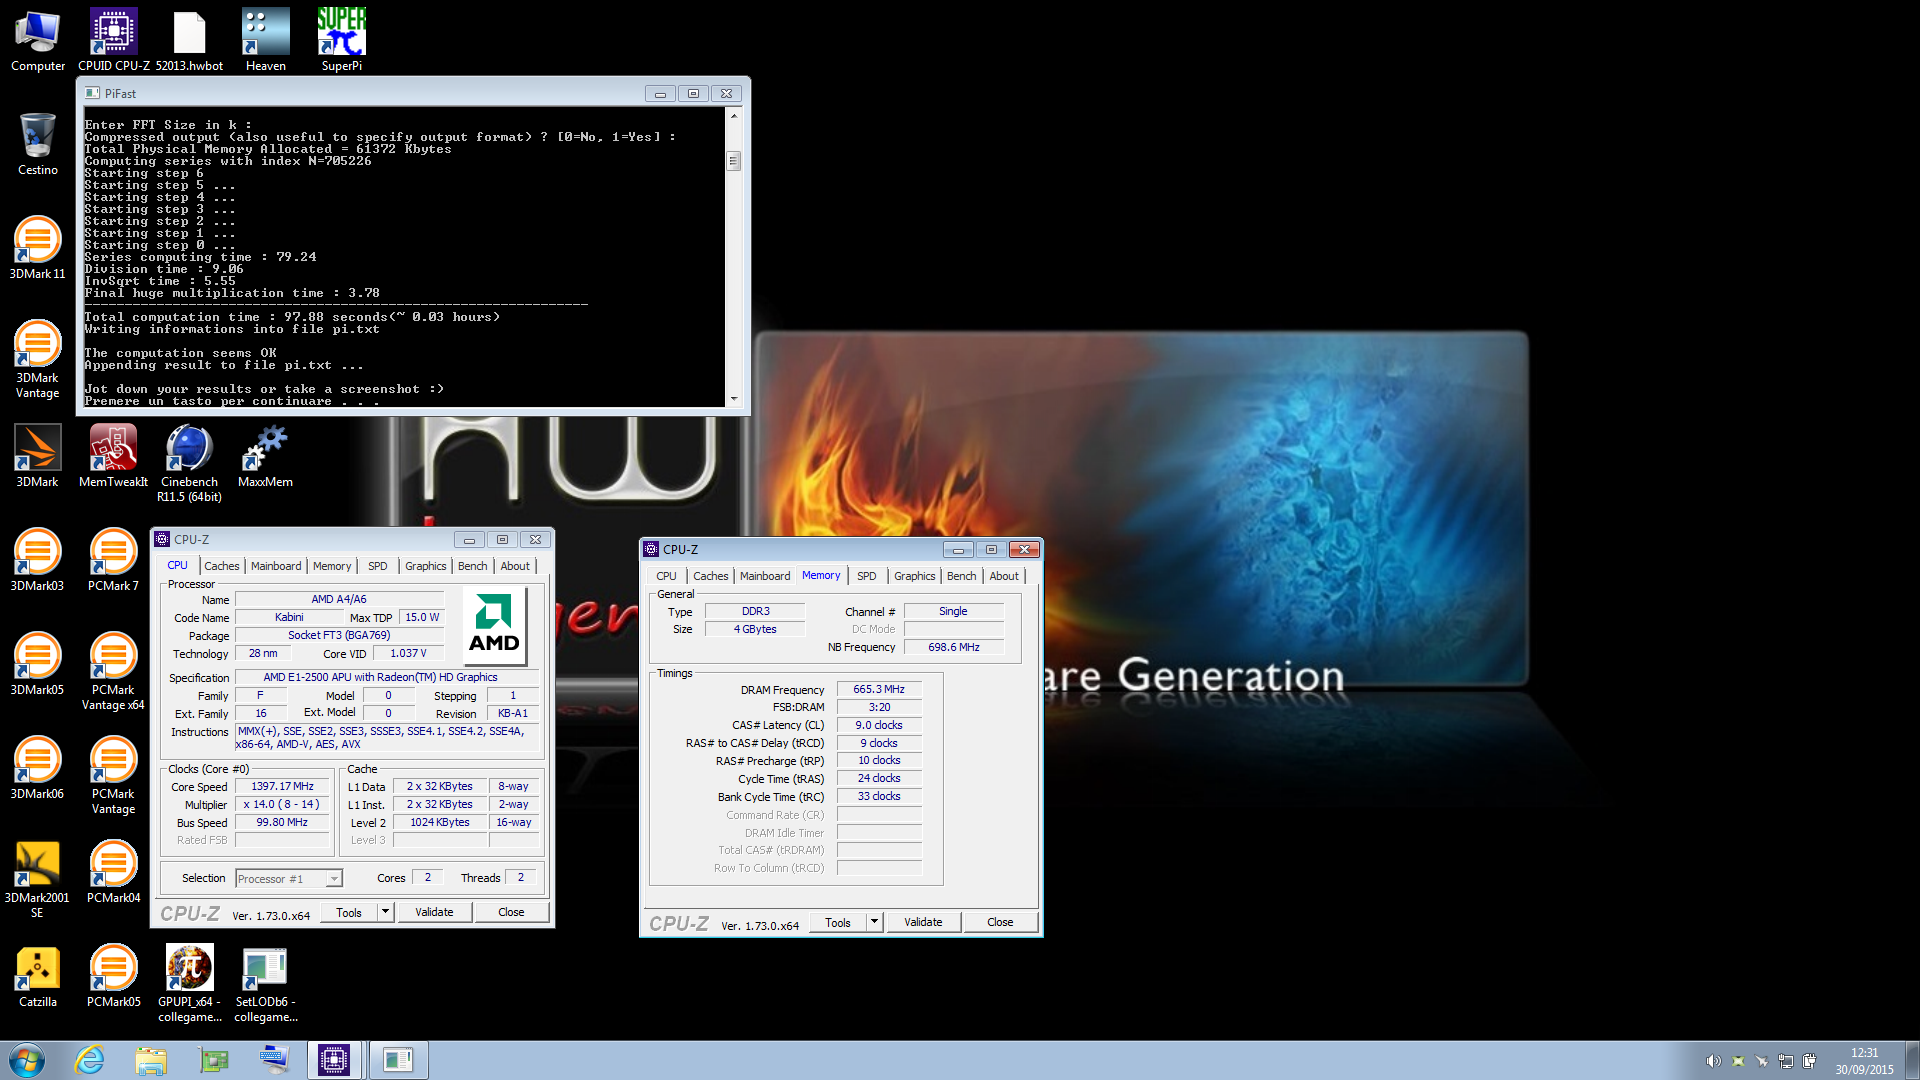Click Close button in left CPU-Z window
Screen dimensions: 1920x1080
[511, 912]
